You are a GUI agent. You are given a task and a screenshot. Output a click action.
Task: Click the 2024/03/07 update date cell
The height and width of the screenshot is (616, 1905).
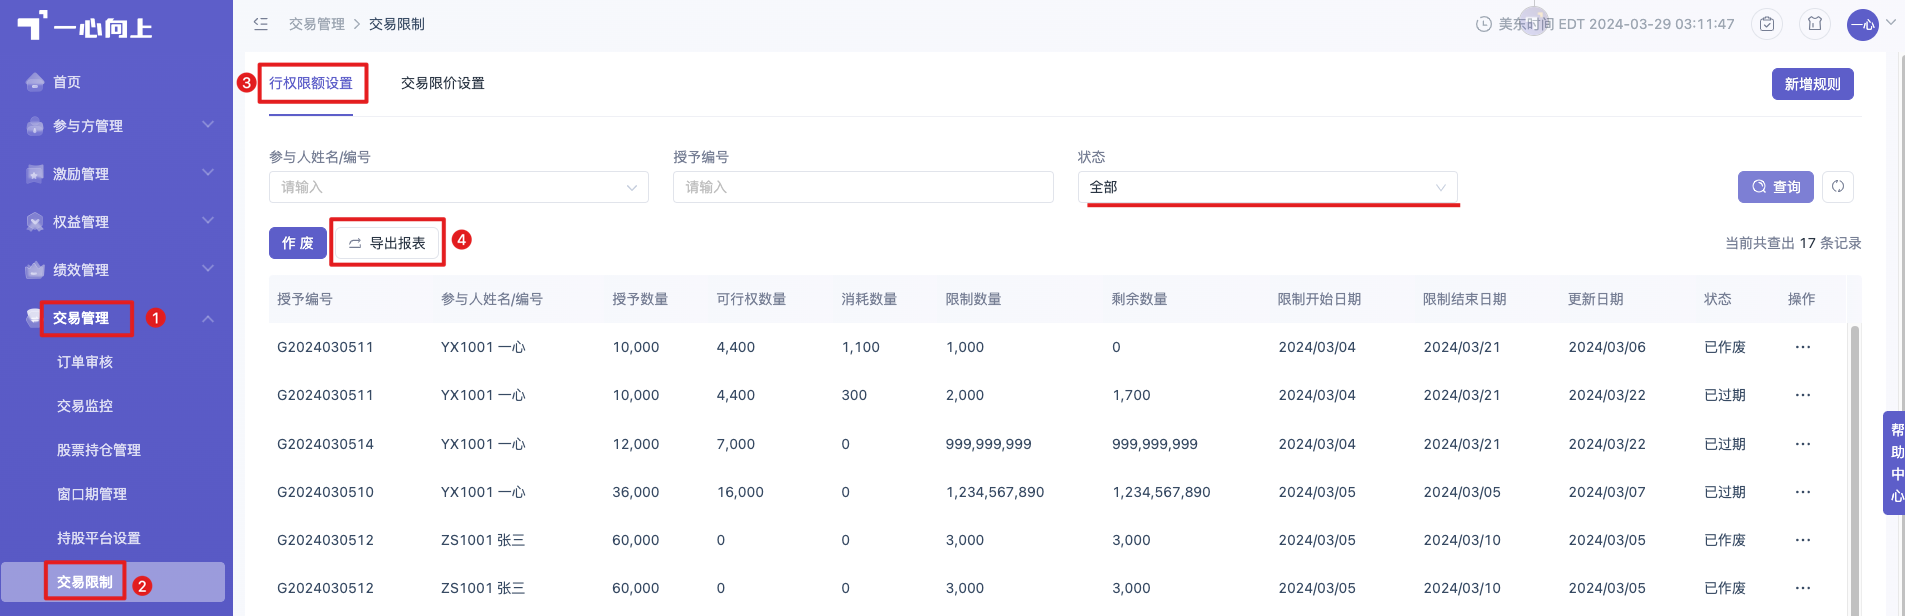[1607, 492]
